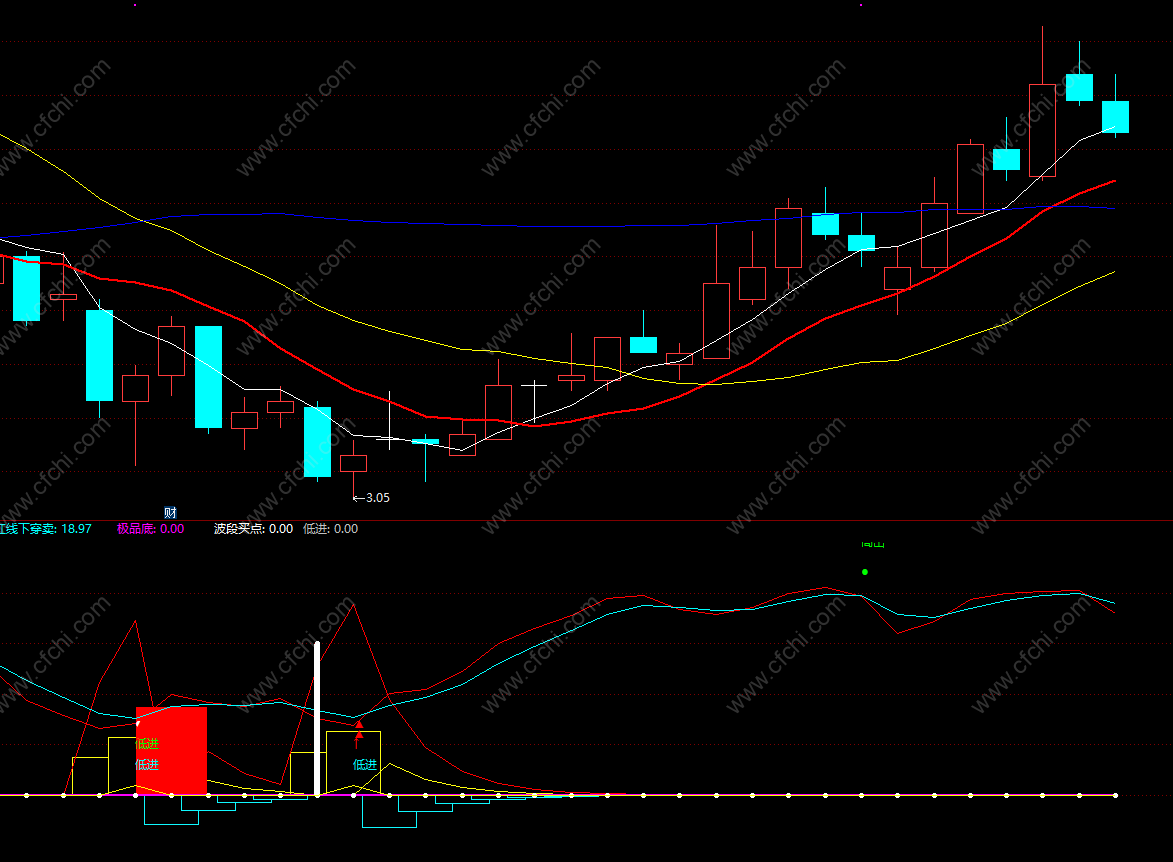Viewport: 1173px width, 862px height.
Task: Click the tall white vertical signal bar
Action: (x=317, y=718)
